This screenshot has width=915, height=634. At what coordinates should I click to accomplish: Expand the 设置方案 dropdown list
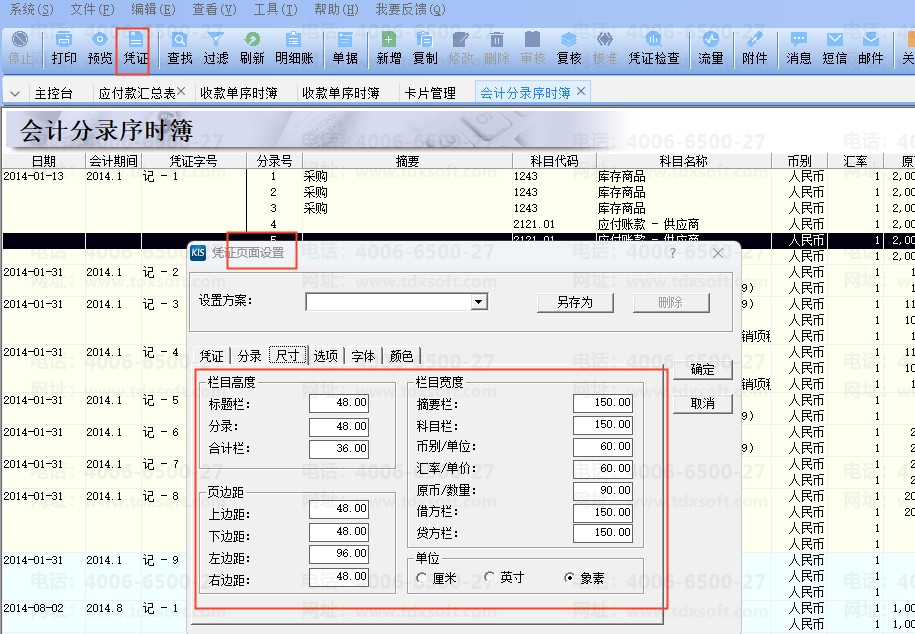pos(478,302)
